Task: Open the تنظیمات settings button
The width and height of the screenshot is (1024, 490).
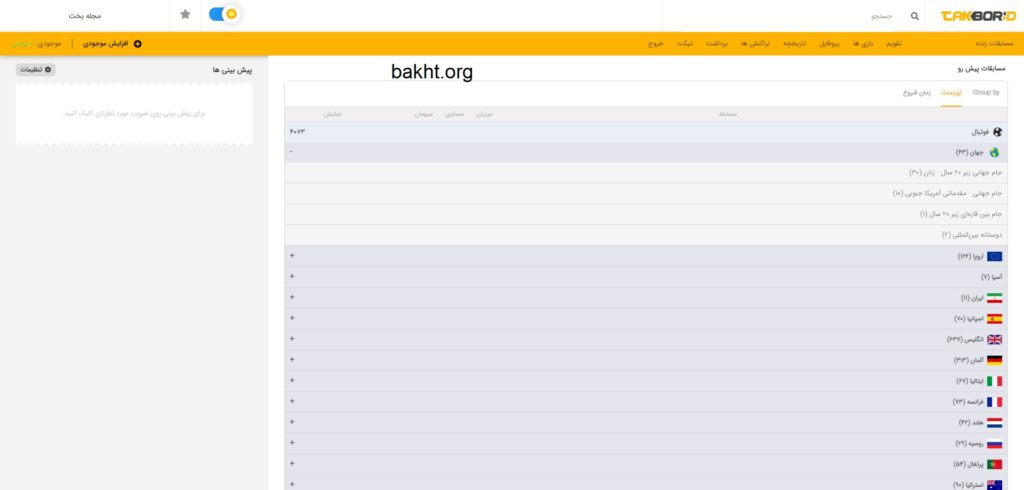Action: [x=36, y=69]
